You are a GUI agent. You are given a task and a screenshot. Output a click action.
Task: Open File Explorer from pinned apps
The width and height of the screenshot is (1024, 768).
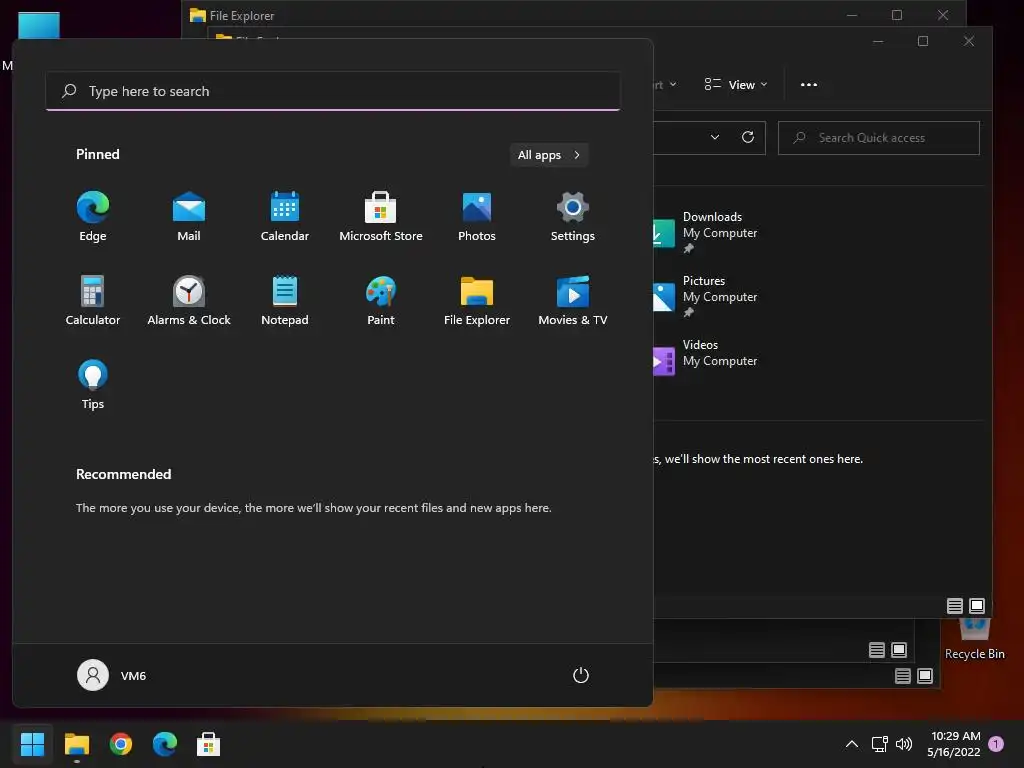[477, 300]
